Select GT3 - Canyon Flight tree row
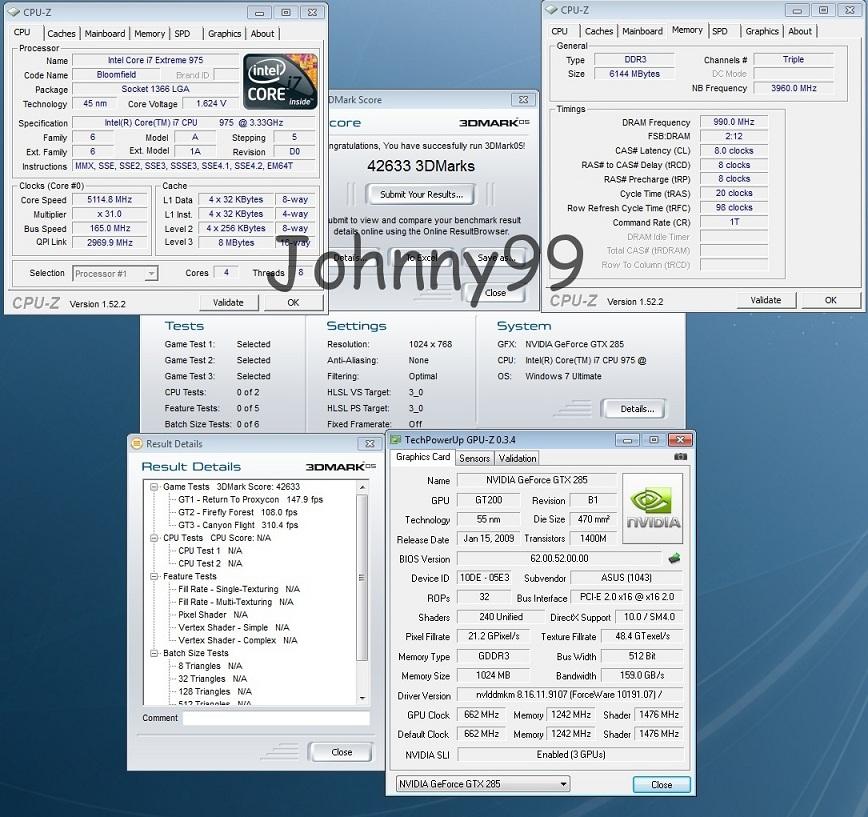 [x=238, y=525]
